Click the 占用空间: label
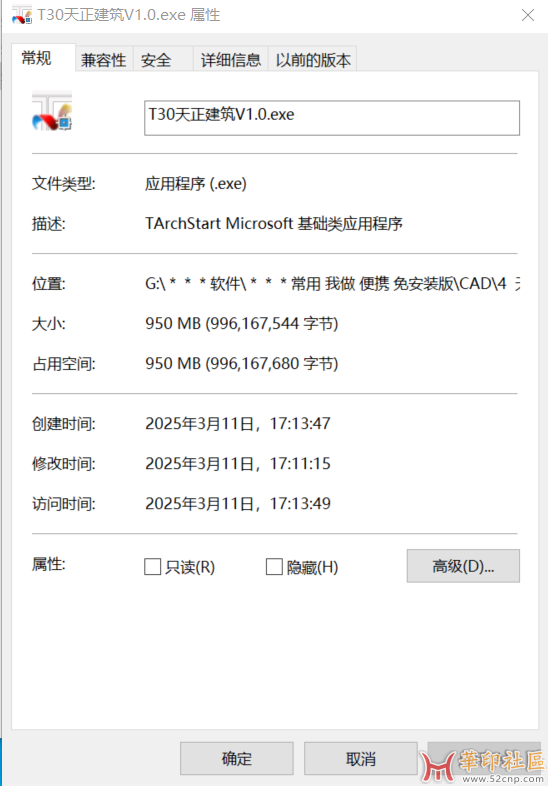548x786 pixels. pyautogui.click(x=64, y=363)
